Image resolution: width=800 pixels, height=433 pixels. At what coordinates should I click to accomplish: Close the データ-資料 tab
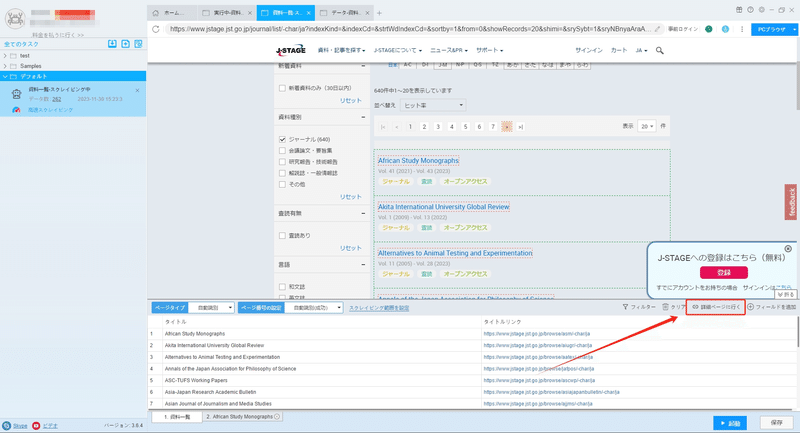coord(367,13)
